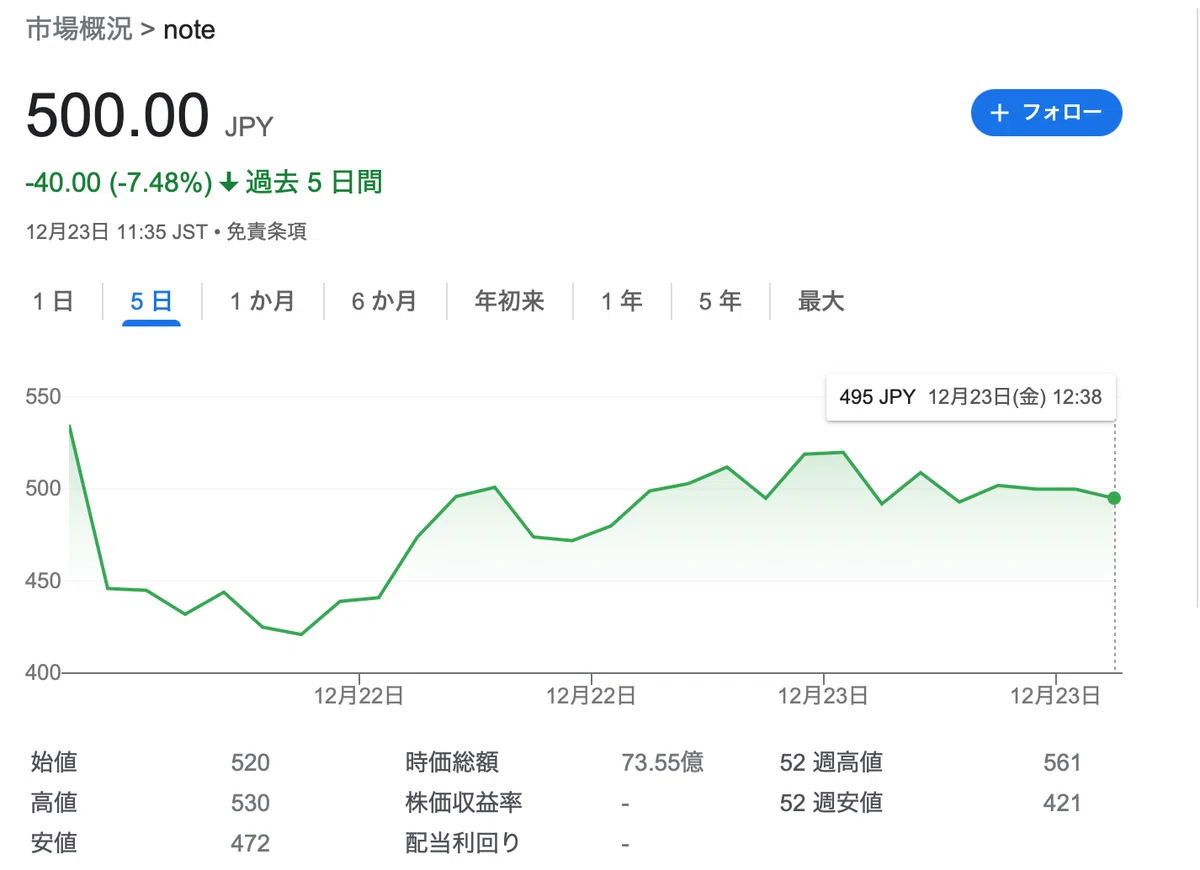Click the 73.55億 market cap value
The height and width of the screenshot is (870, 1200).
point(662,763)
